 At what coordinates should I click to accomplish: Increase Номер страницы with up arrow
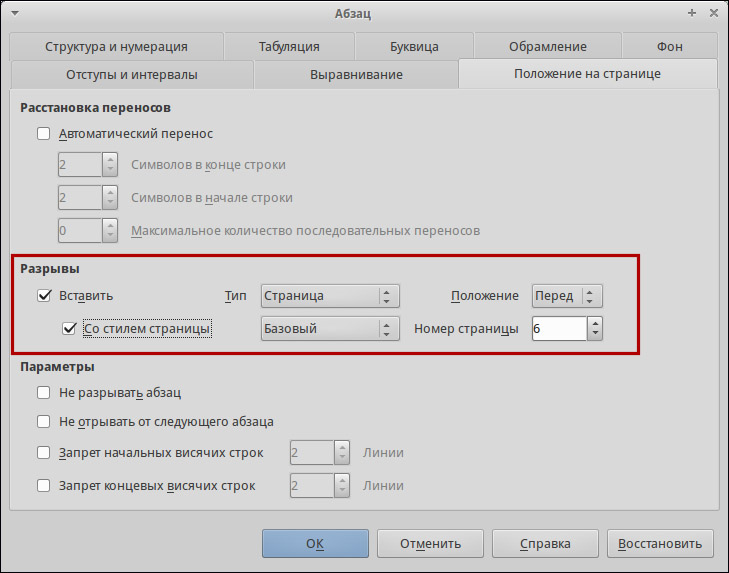[595, 323]
